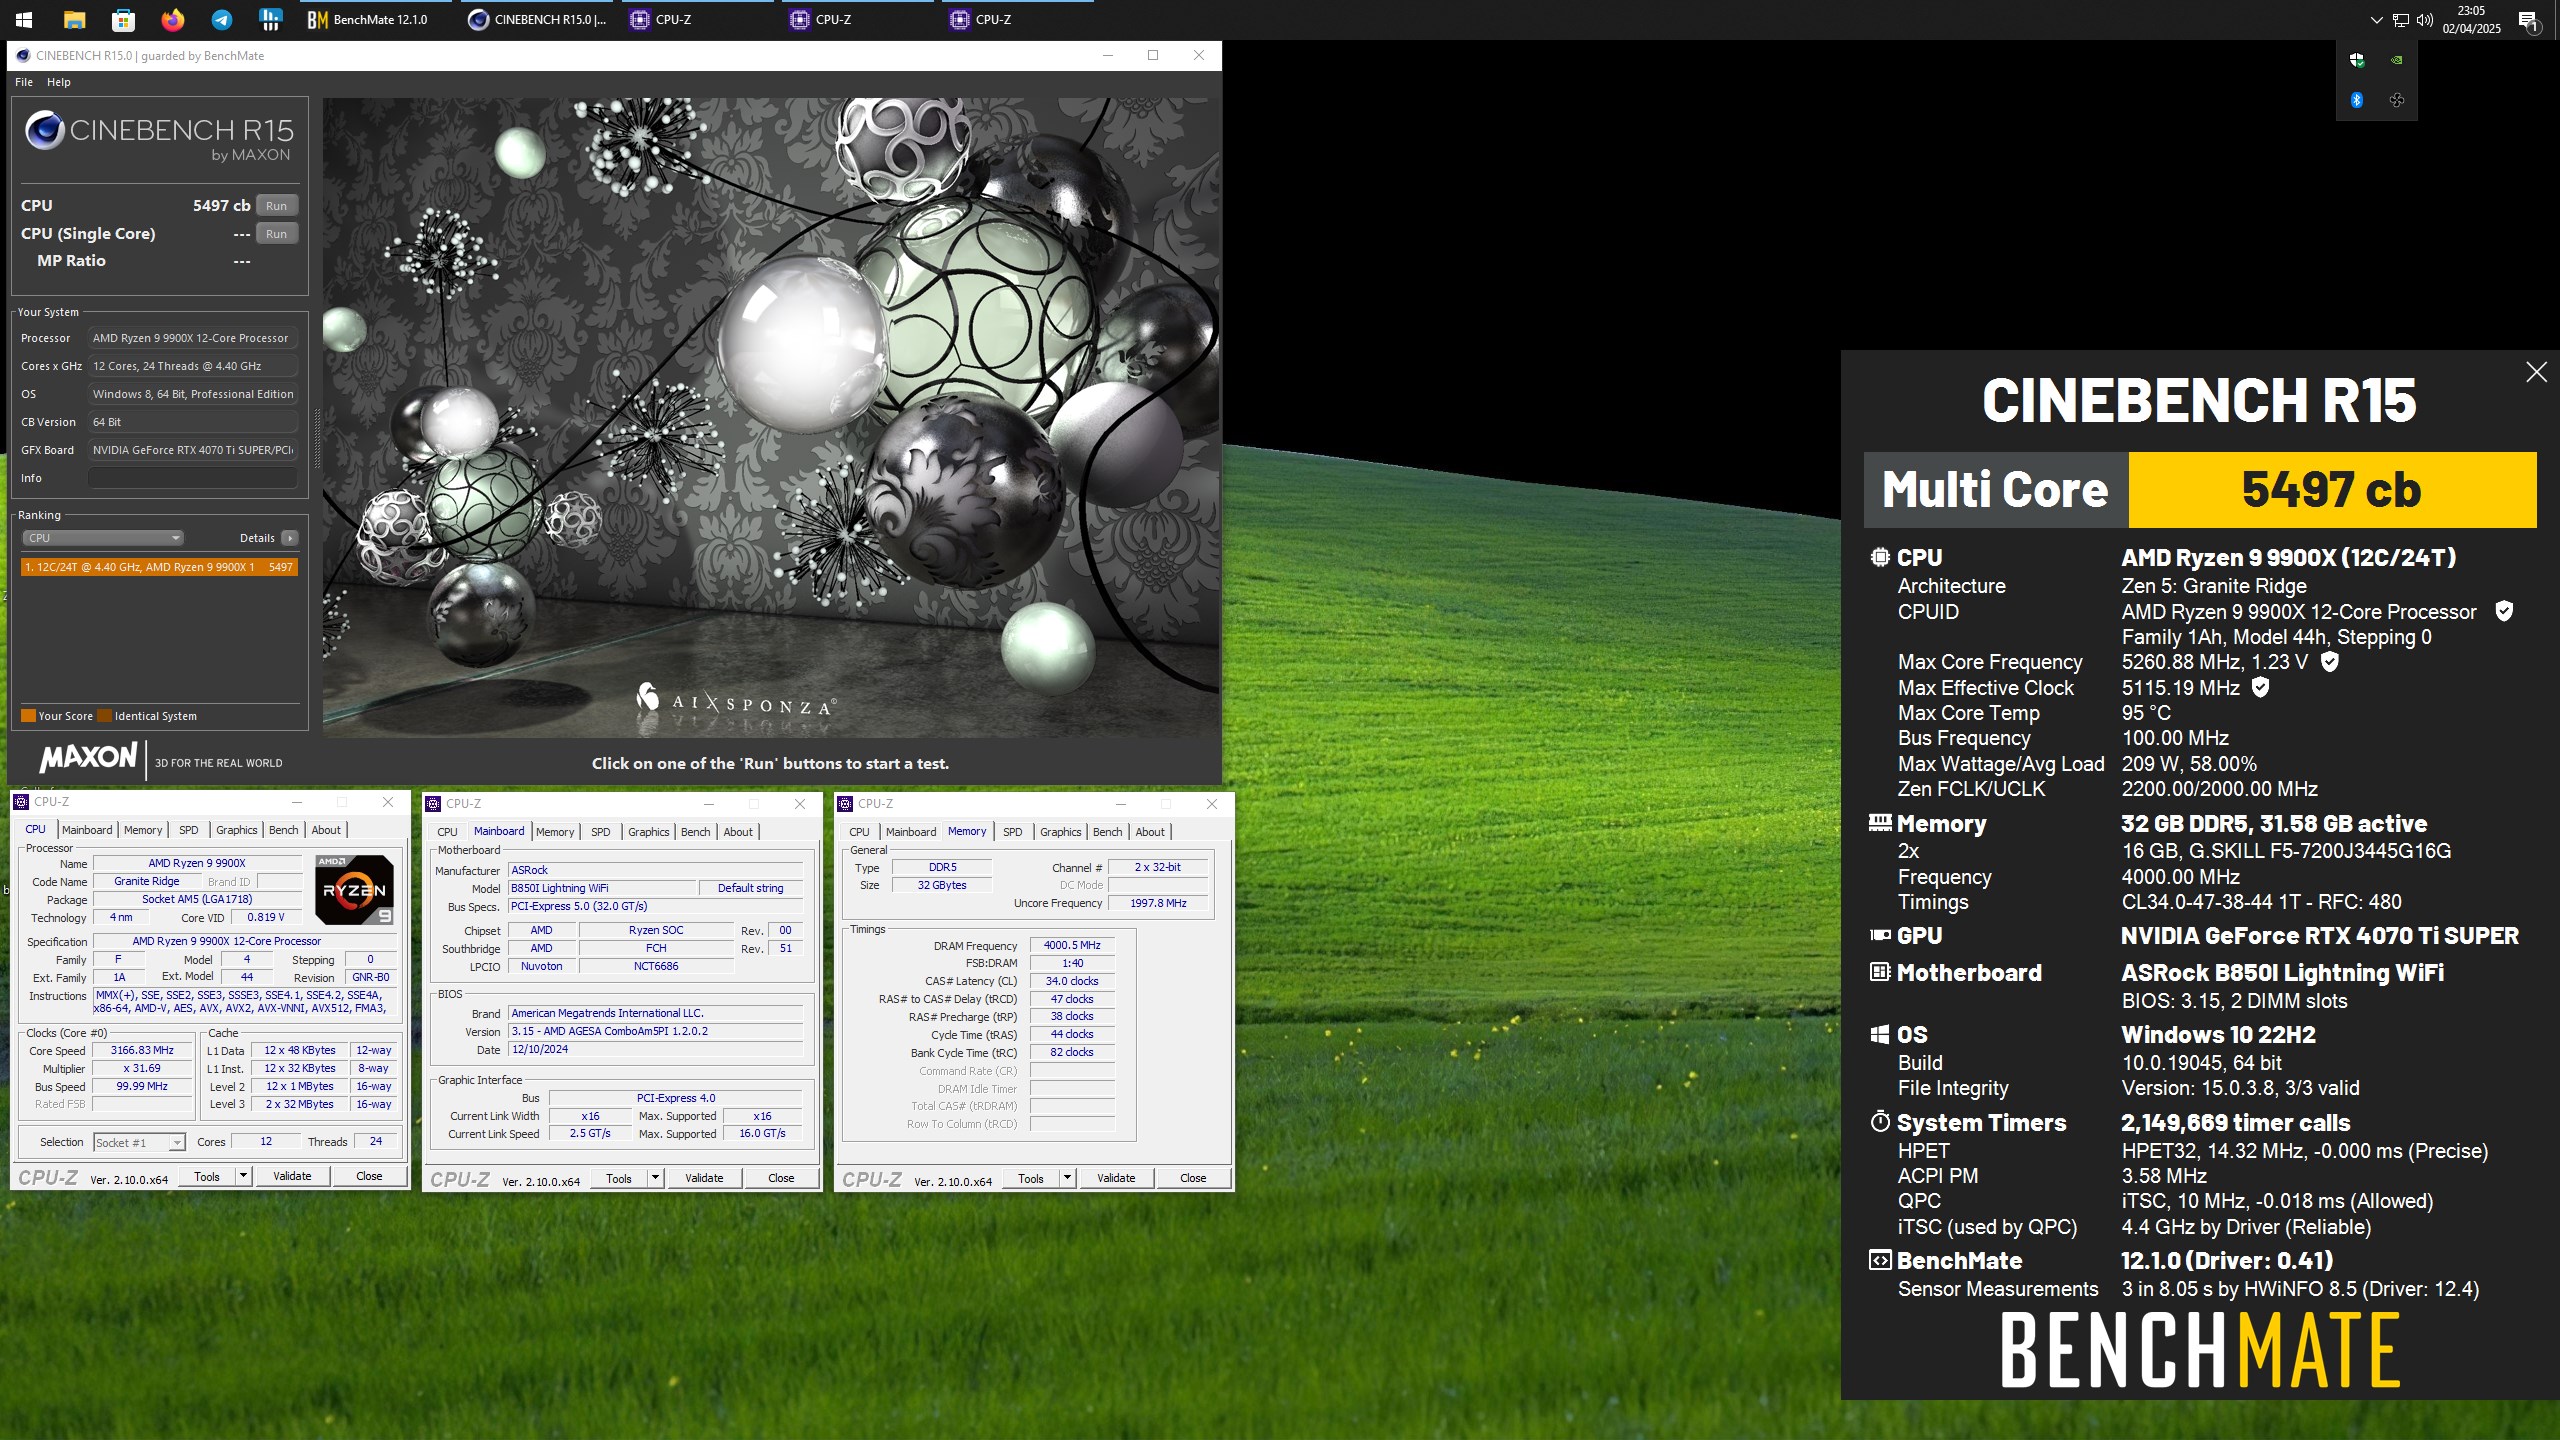This screenshot has height=1440, width=2560.
Task: Open the volume control in system tray
Action: pyautogui.click(x=2424, y=20)
